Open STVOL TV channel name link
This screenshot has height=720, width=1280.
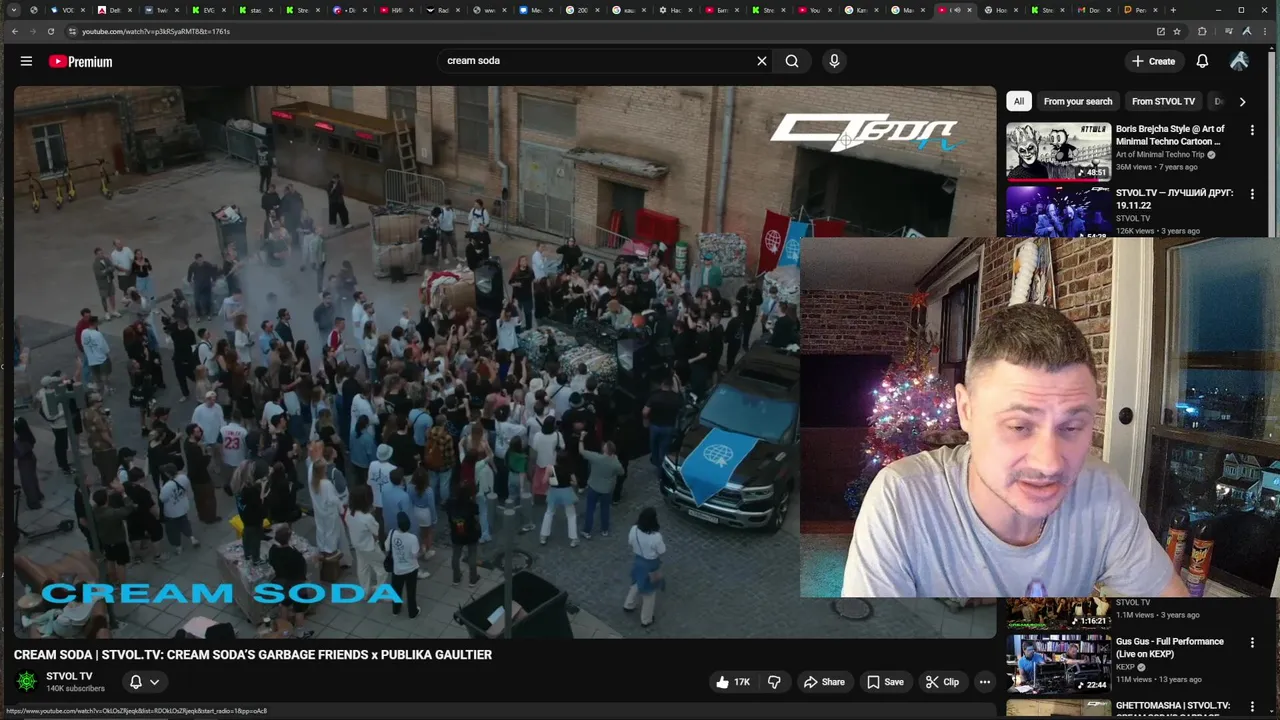69,676
